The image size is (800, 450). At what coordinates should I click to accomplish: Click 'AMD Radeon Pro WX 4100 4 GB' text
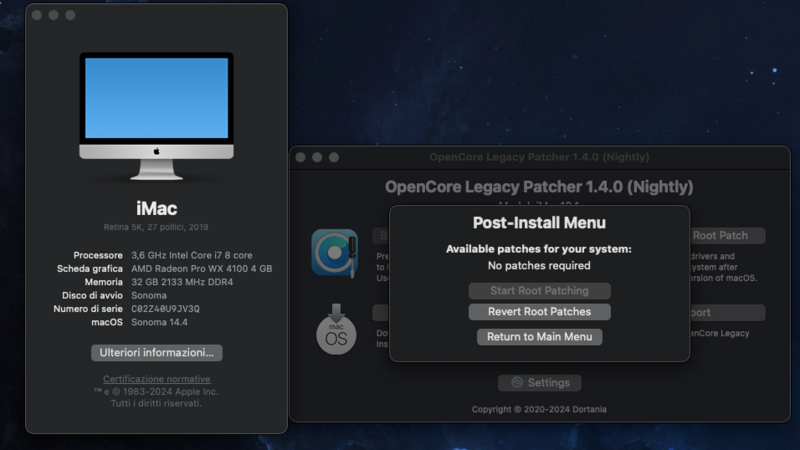point(202,268)
